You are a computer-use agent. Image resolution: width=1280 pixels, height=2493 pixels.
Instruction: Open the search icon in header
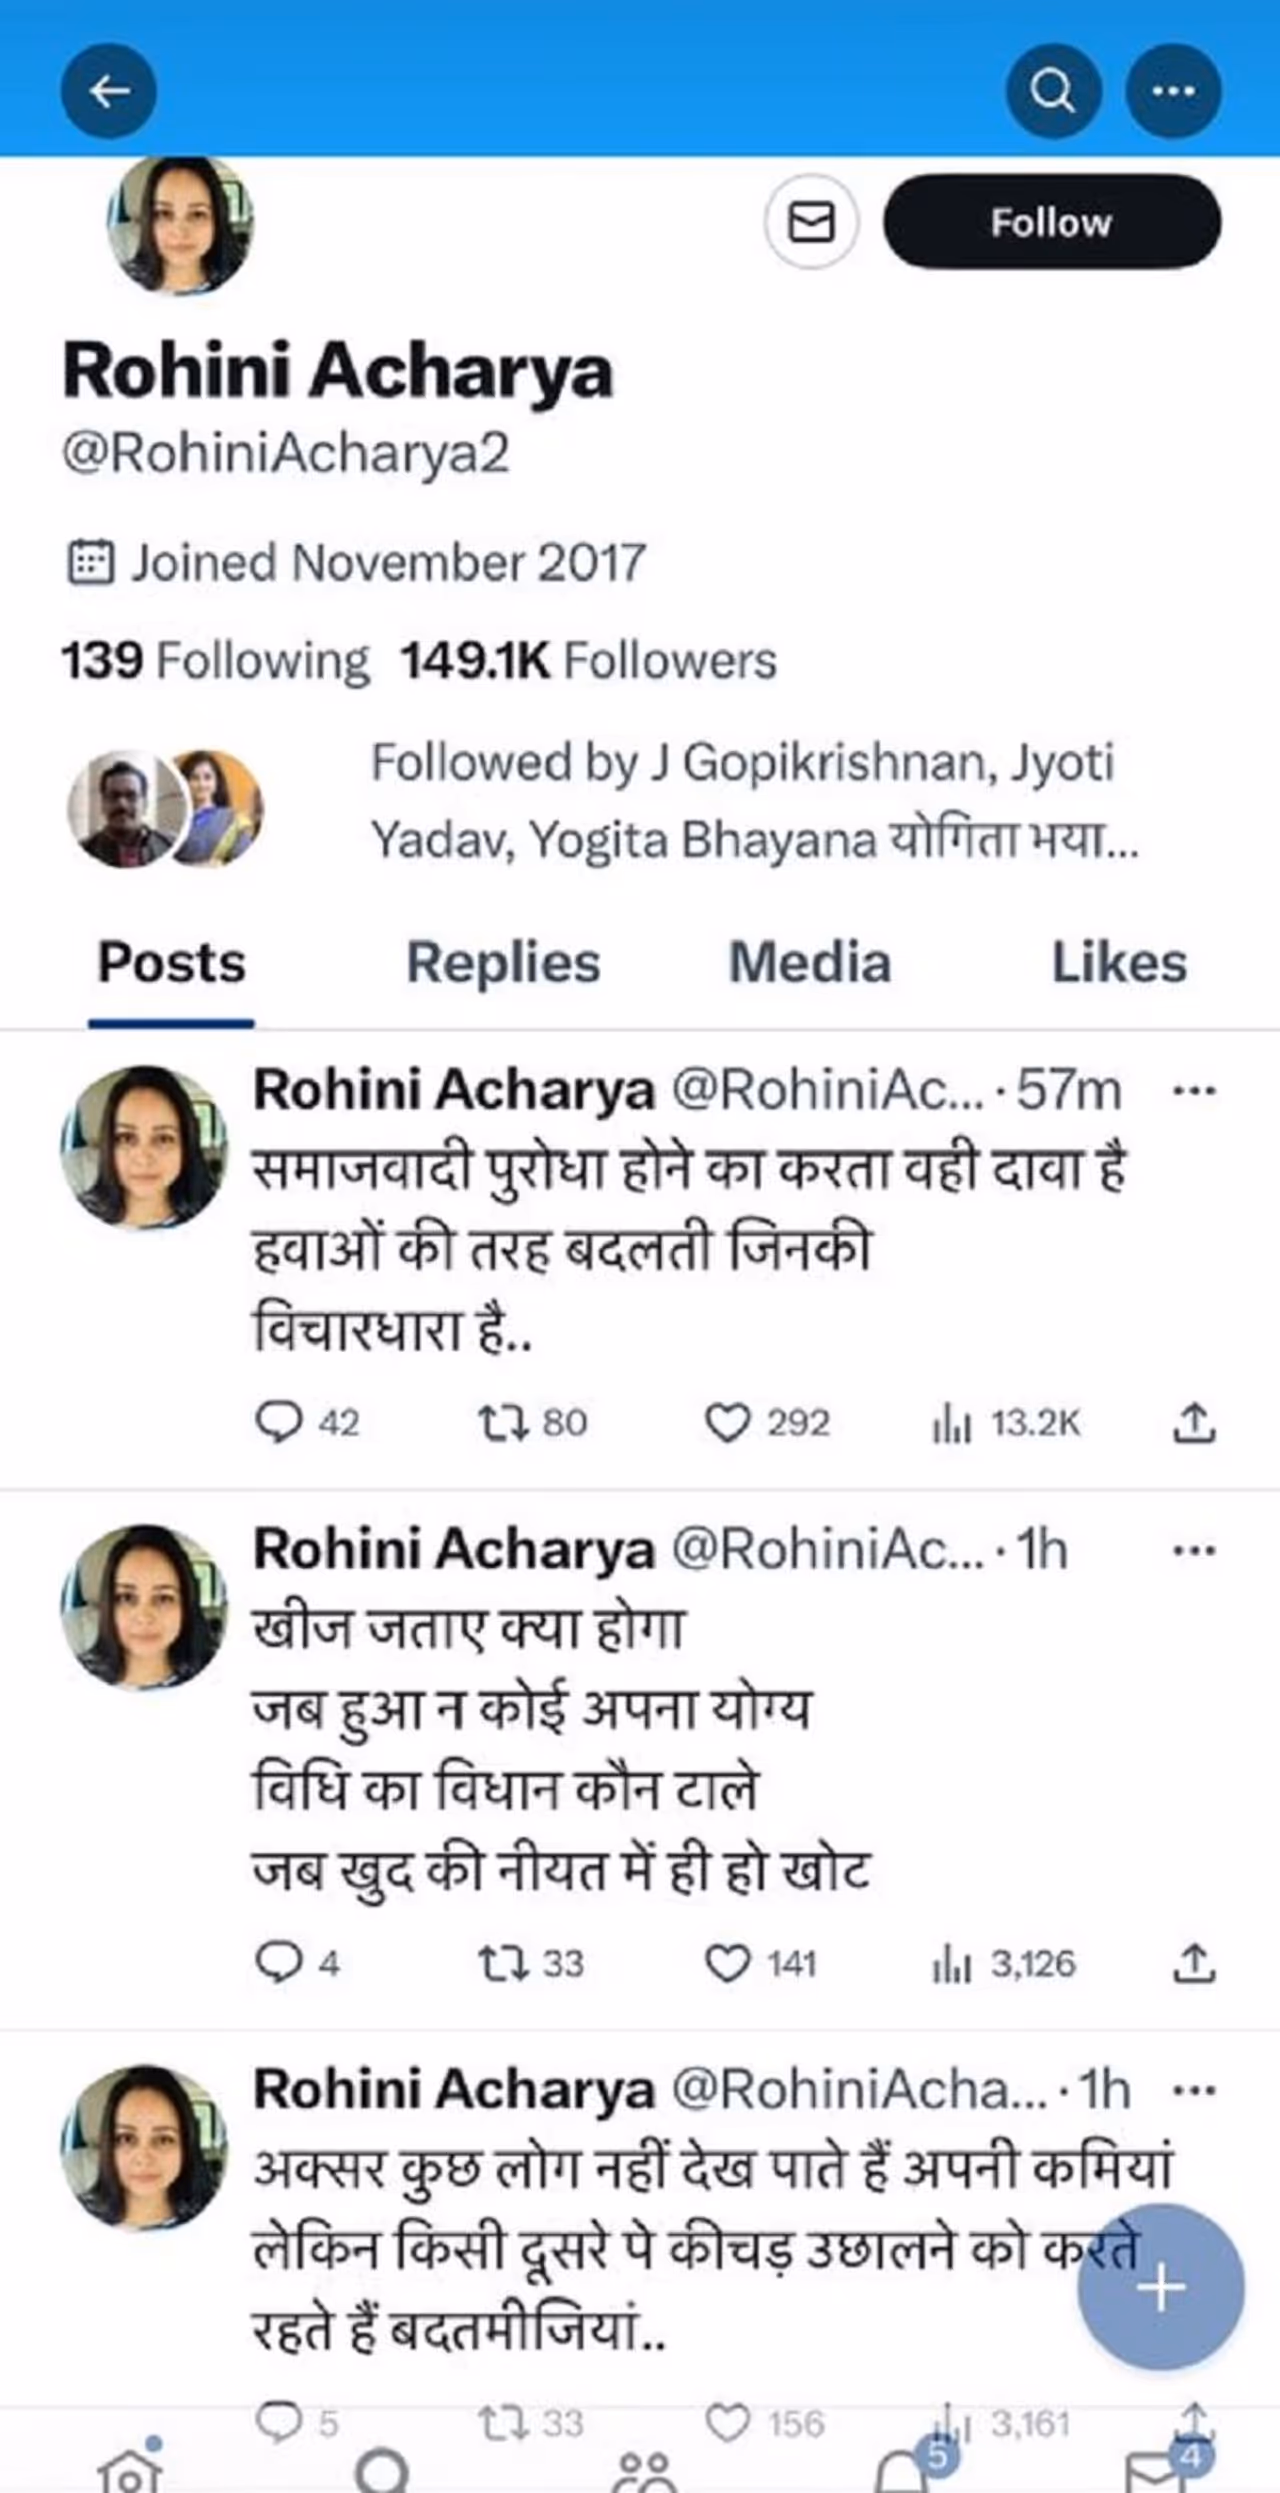[1053, 91]
